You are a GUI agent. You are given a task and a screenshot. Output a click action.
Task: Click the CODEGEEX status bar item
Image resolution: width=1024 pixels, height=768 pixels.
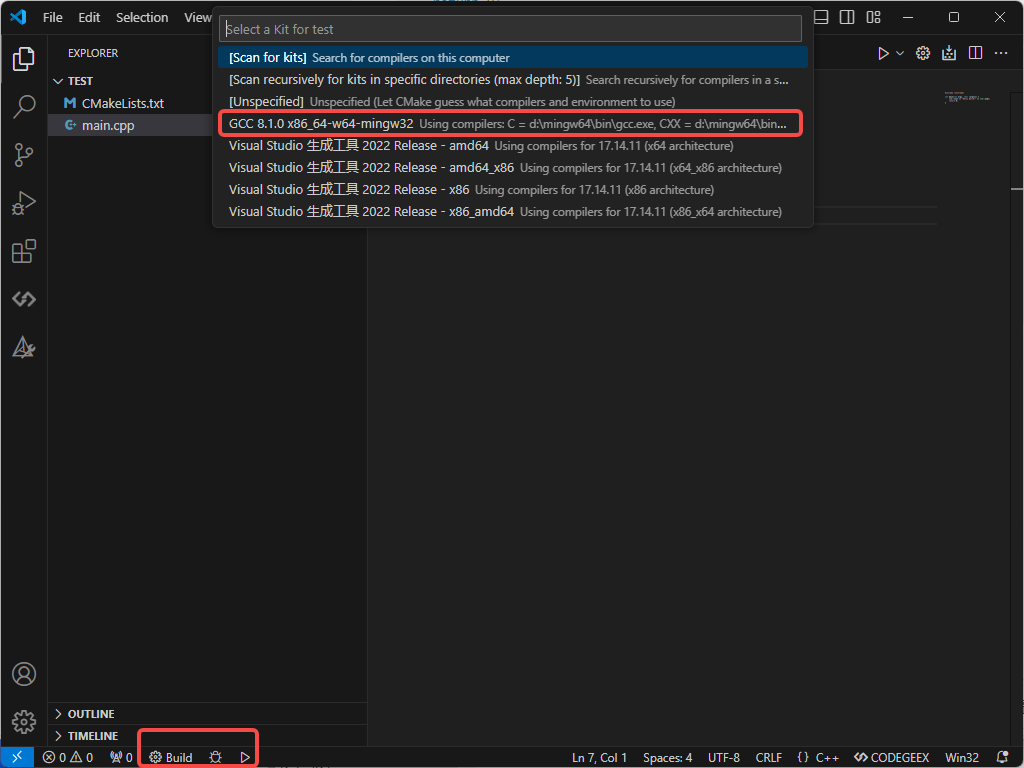tap(891, 758)
